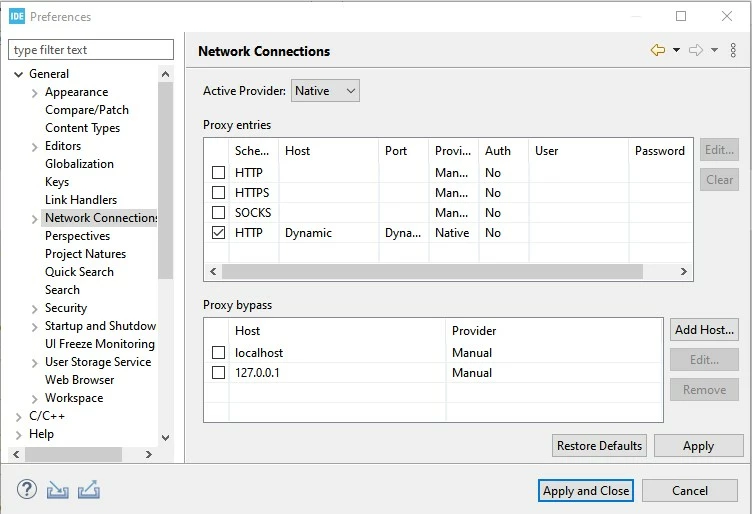The image size is (752, 514).
Task: Expand the User Storage Service node
Action: (x=35, y=363)
